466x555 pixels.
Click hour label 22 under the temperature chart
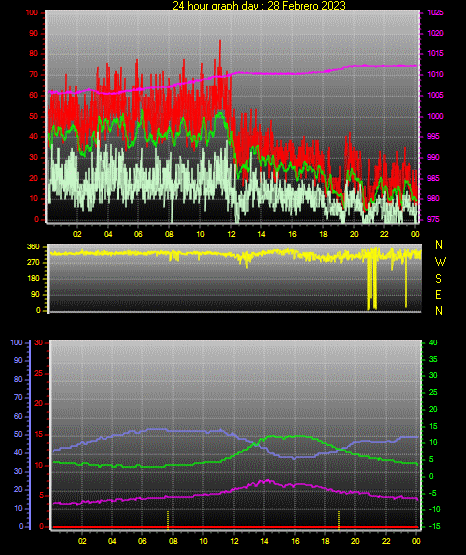click(386, 541)
